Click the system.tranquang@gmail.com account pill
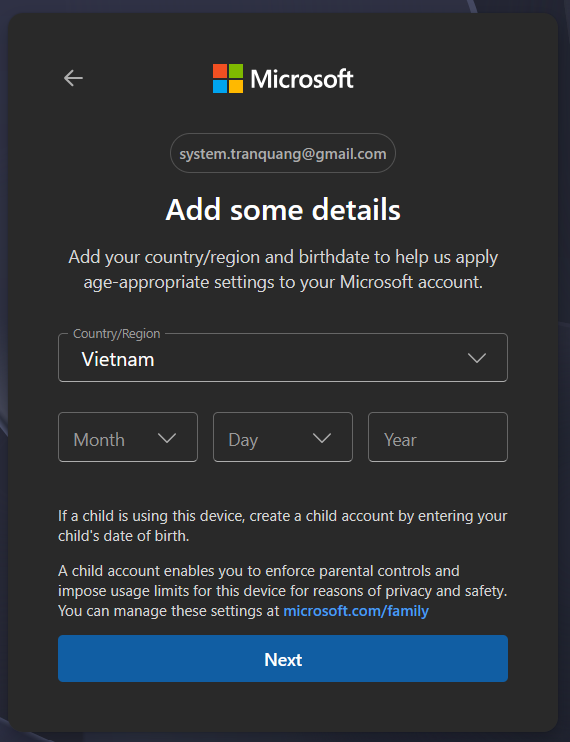The image size is (570, 742). pyautogui.click(x=283, y=153)
